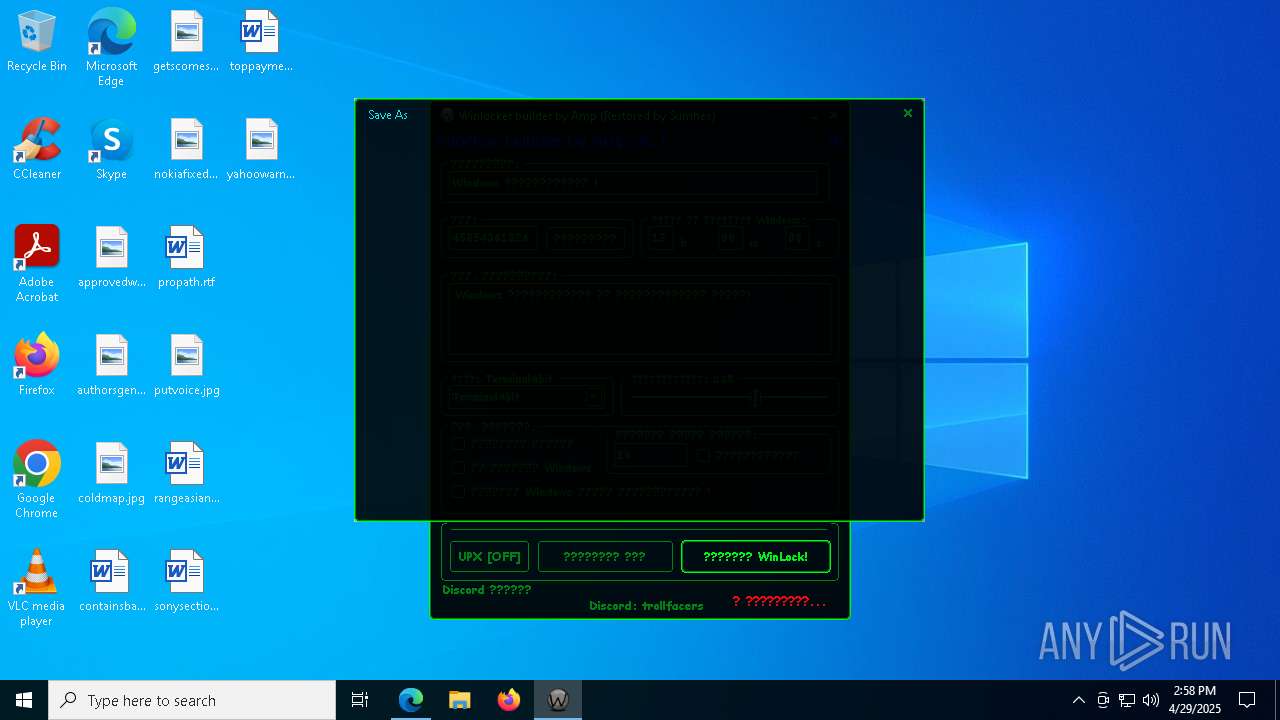Open Edge from the taskbar
Image resolution: width=1280 pixels, height=720 pixels.
point(411,700)
